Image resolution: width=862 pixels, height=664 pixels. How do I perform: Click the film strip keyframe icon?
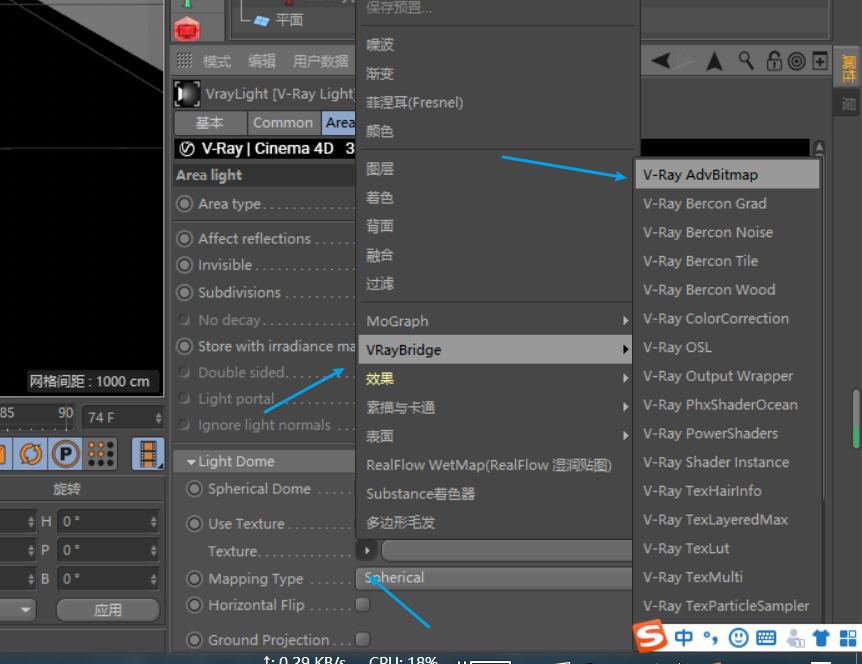point(148,454)
